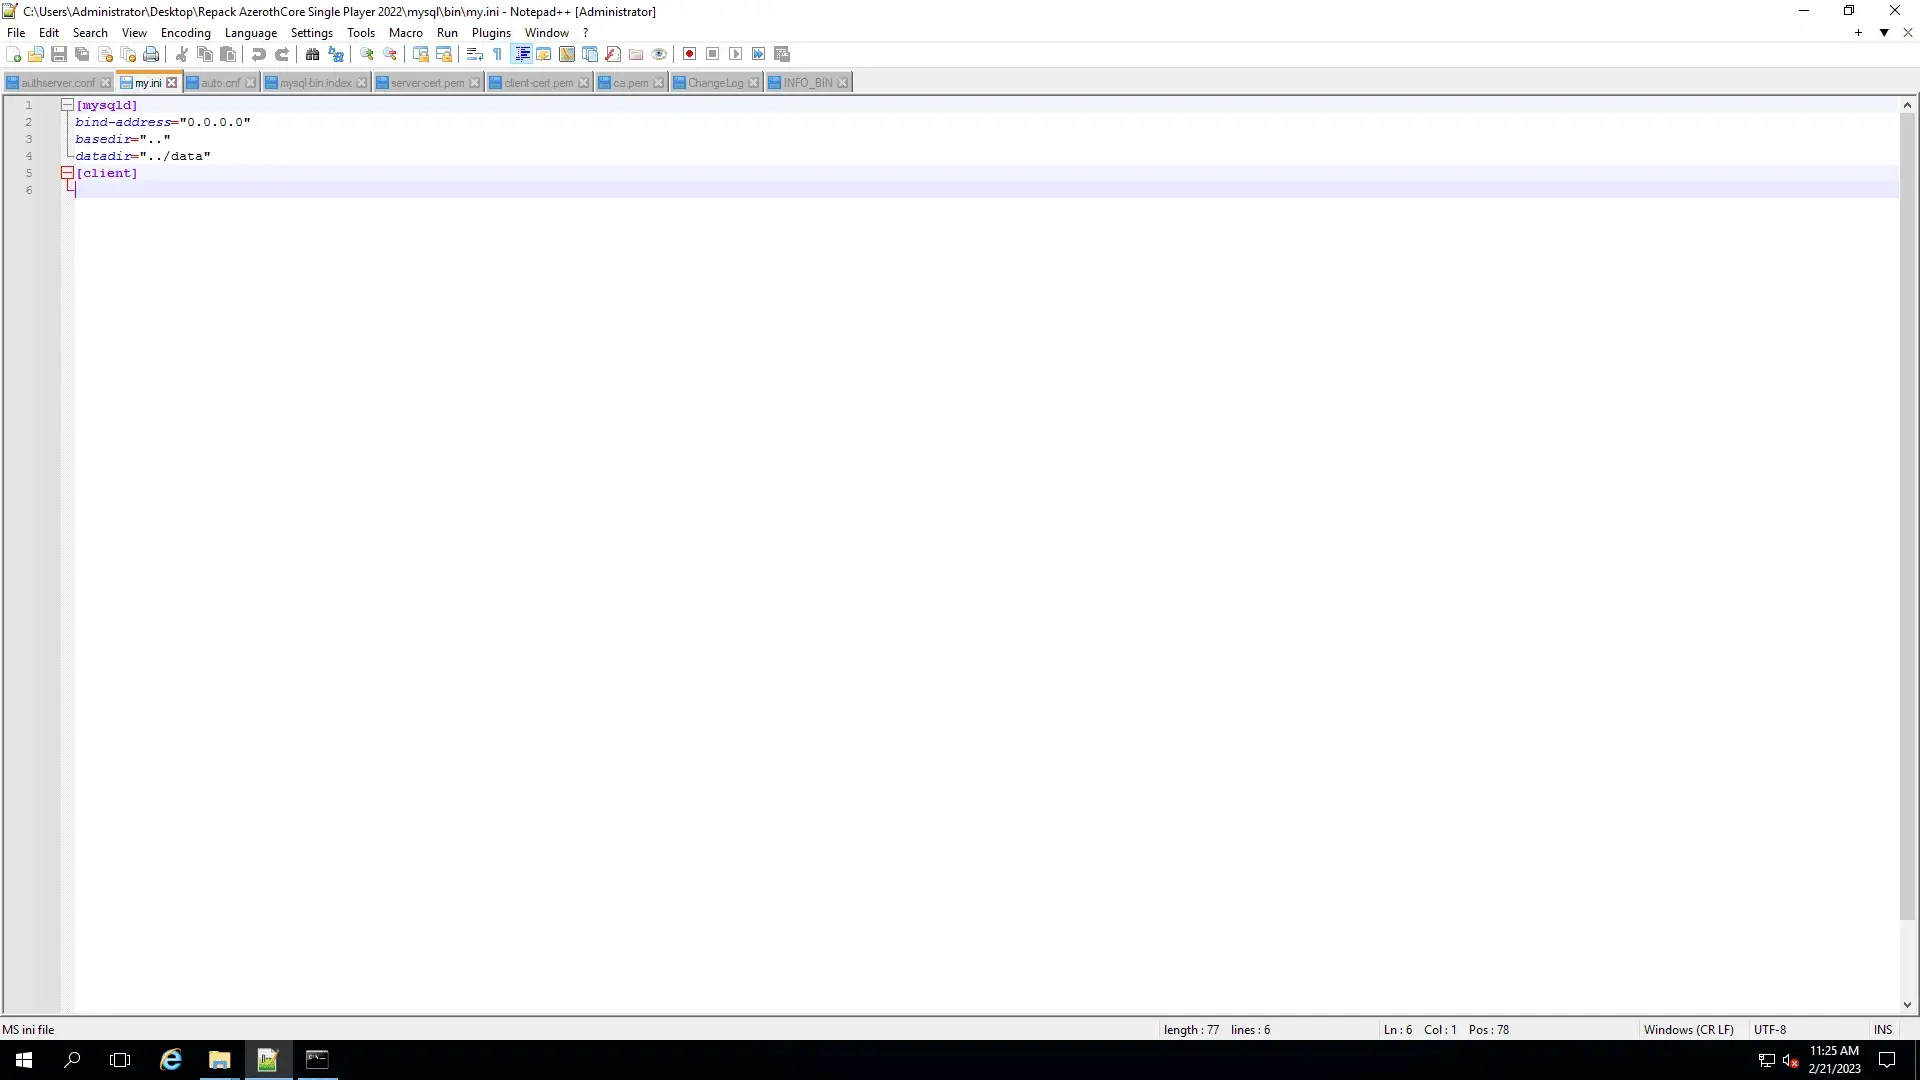Close the ca.pem tab

658,83
